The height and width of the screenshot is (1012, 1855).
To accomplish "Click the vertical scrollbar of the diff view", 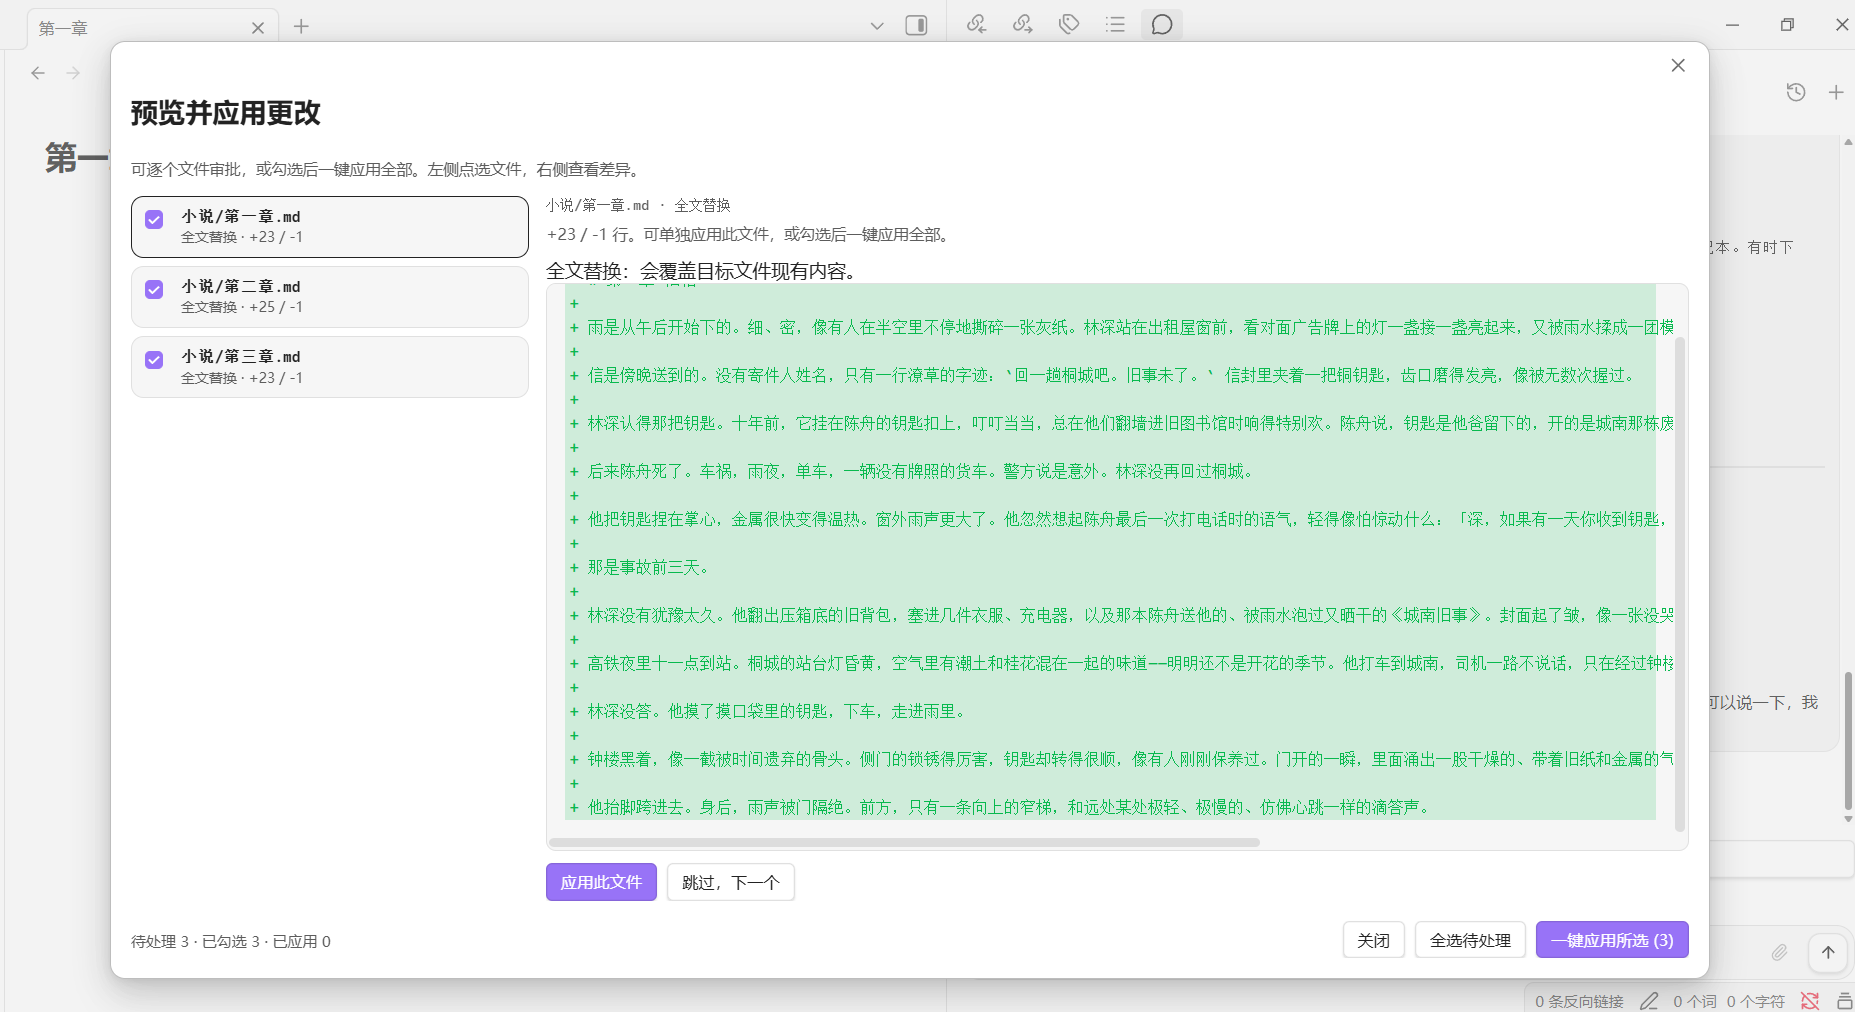I will (1680, 584).
